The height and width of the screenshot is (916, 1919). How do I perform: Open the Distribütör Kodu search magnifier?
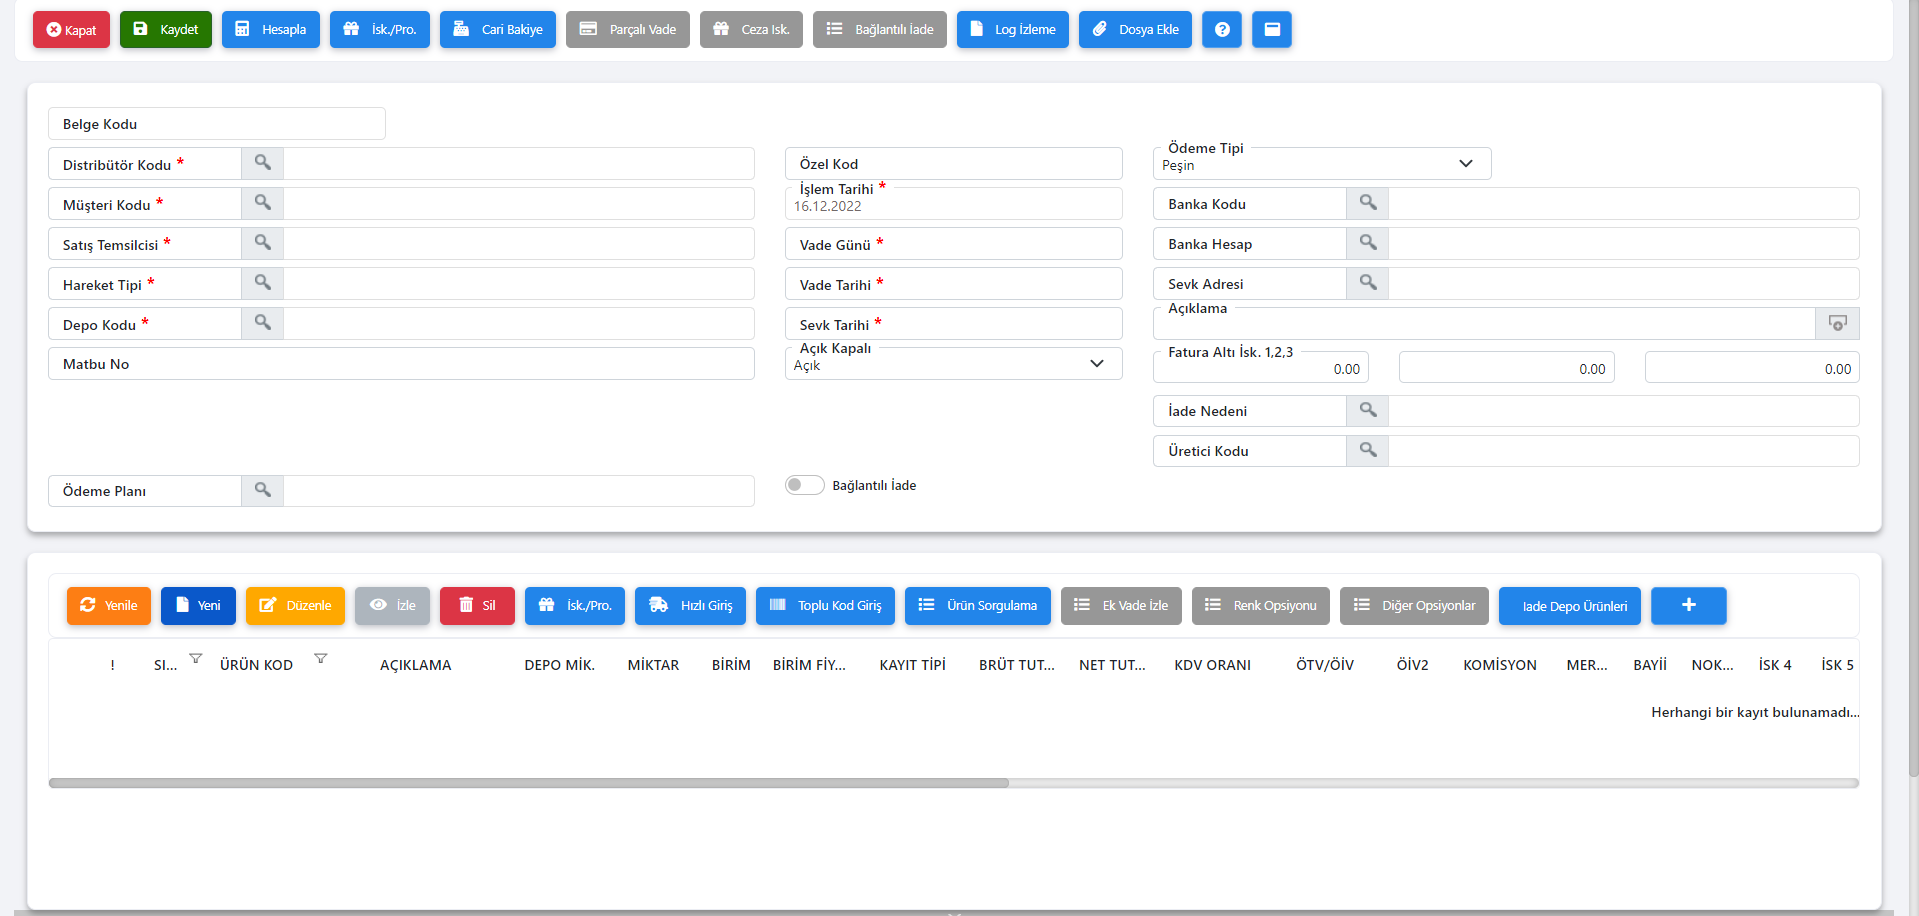click(262, 163)
